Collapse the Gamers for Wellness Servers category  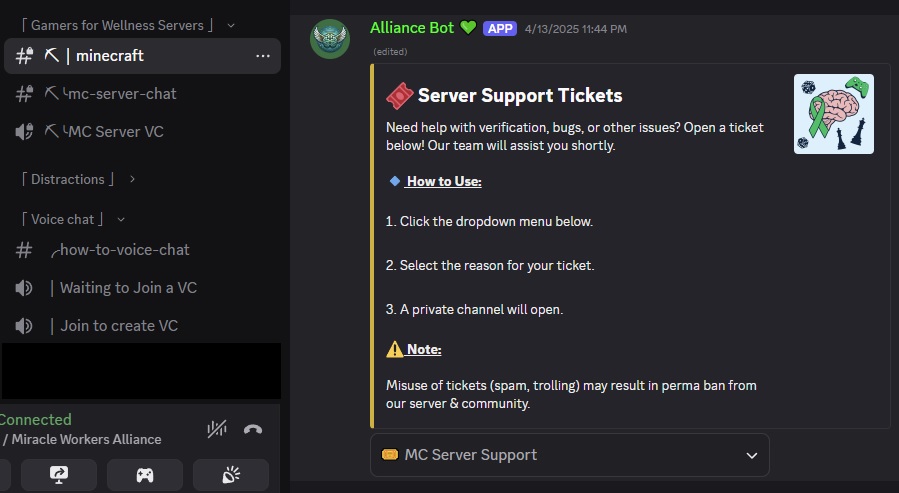point(127,25)
